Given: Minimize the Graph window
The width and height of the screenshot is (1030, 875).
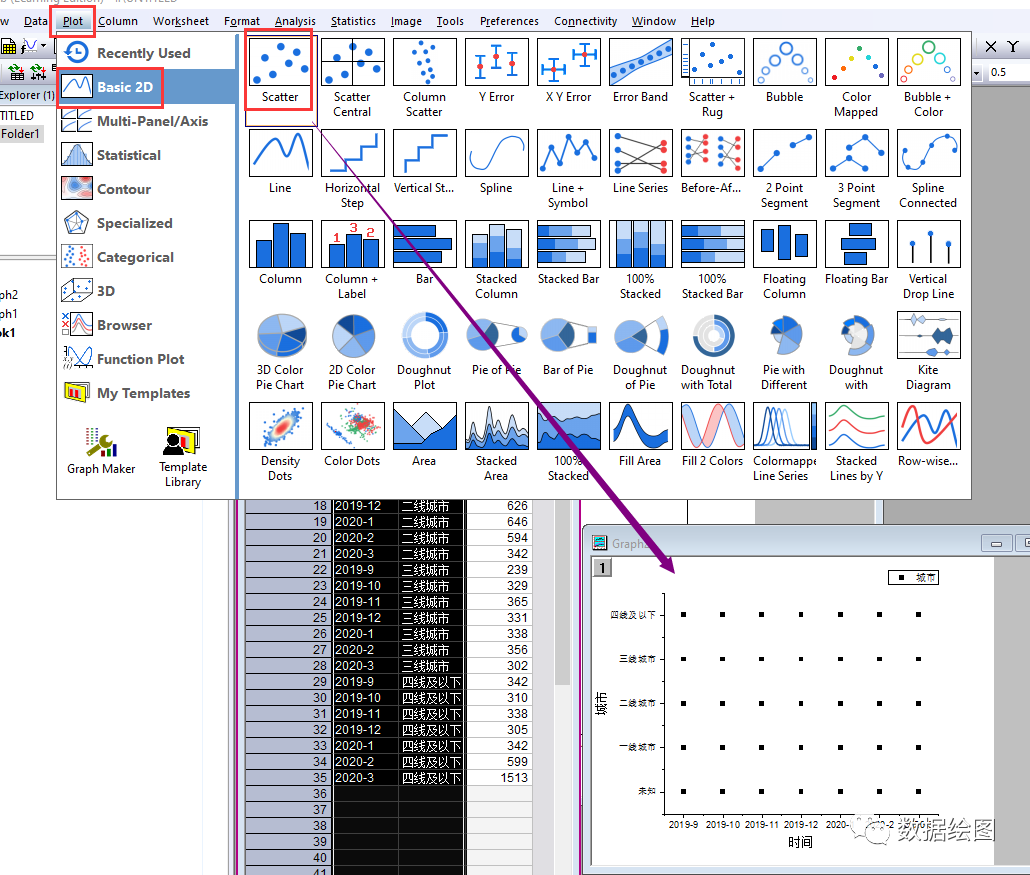Looking at the screenshot, I should tap(996, 544).
